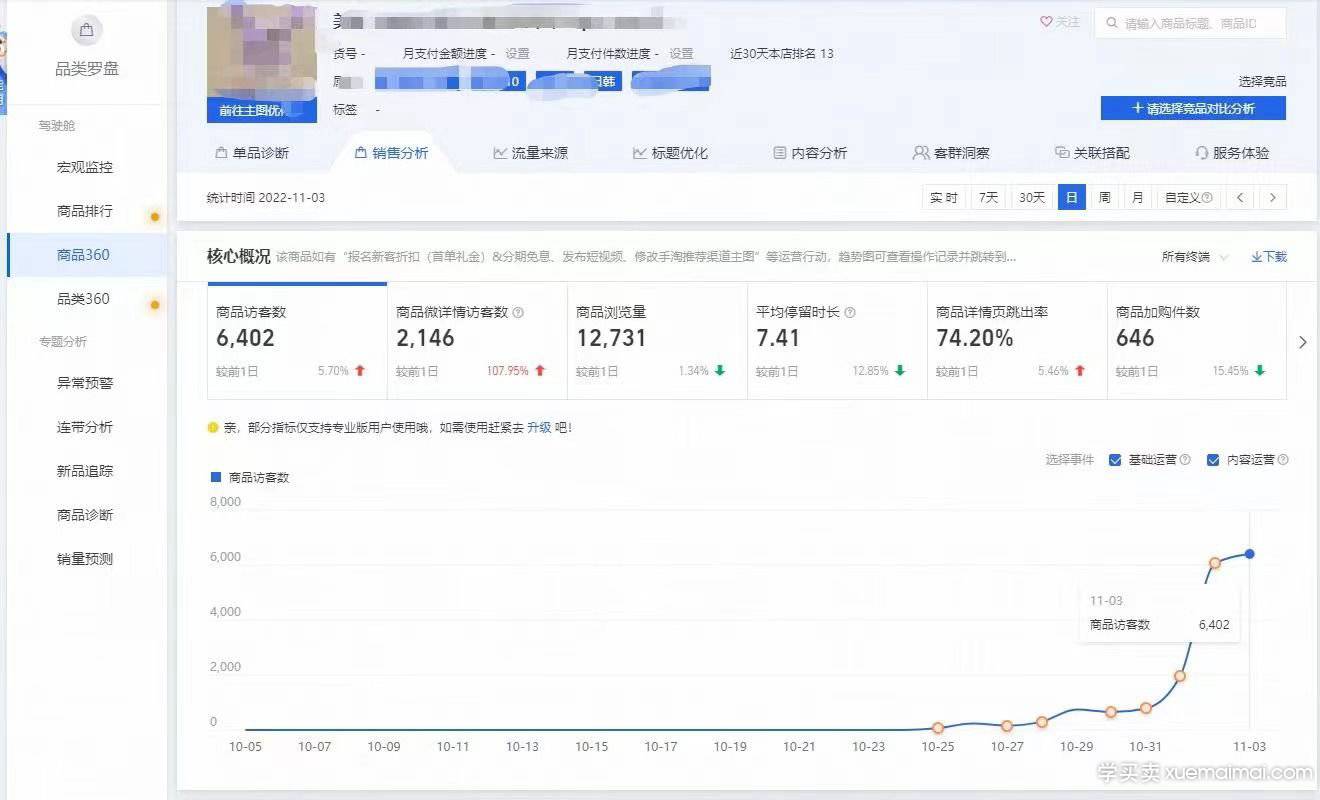Select the 商品浏览量 metric card
This screenshot has height=800, width=1320.
(657, 341)
